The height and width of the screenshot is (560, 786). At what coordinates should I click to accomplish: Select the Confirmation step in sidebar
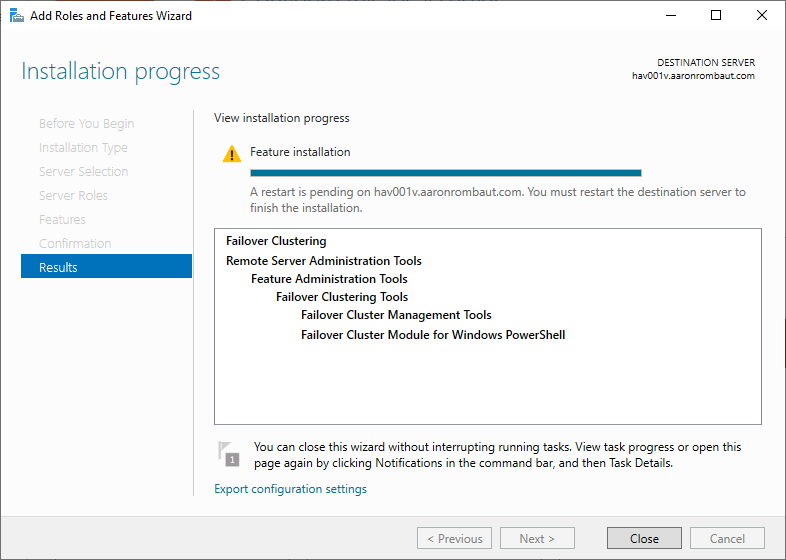coord(75,243)
